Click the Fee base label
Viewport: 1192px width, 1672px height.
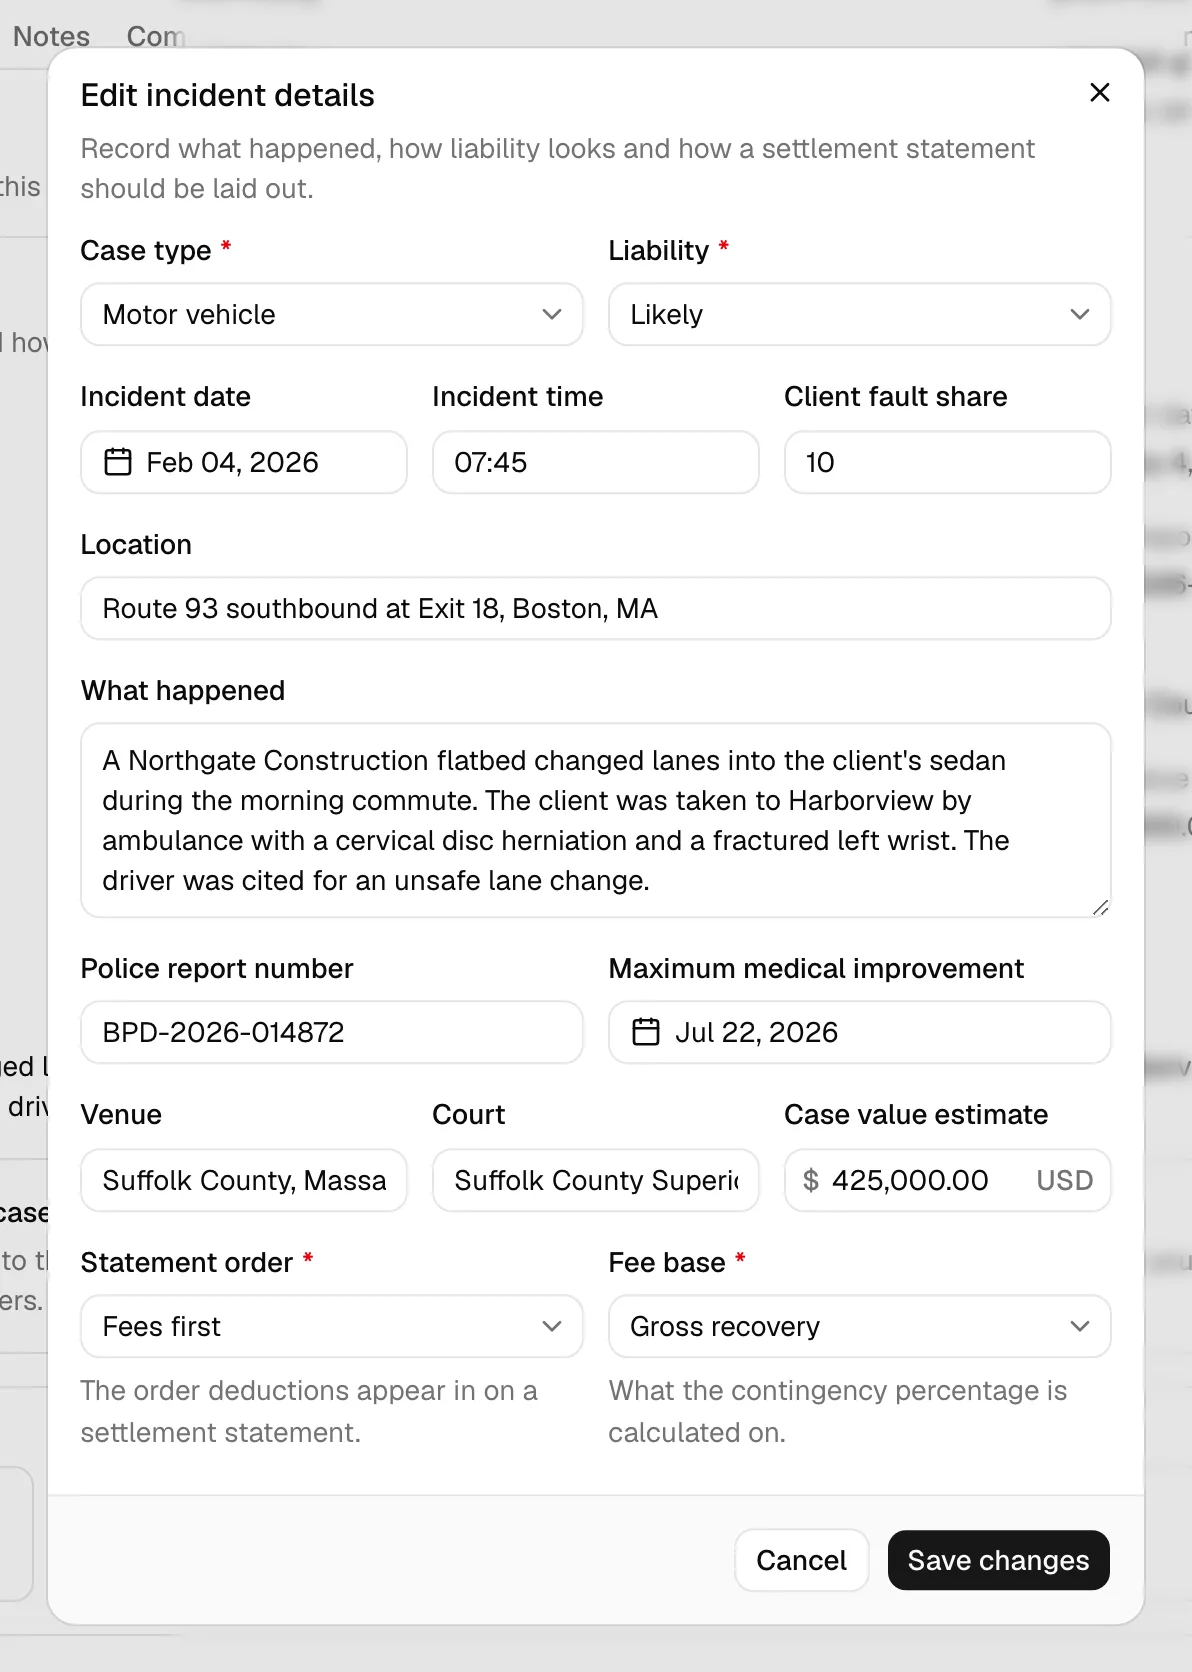[667, 1262]
